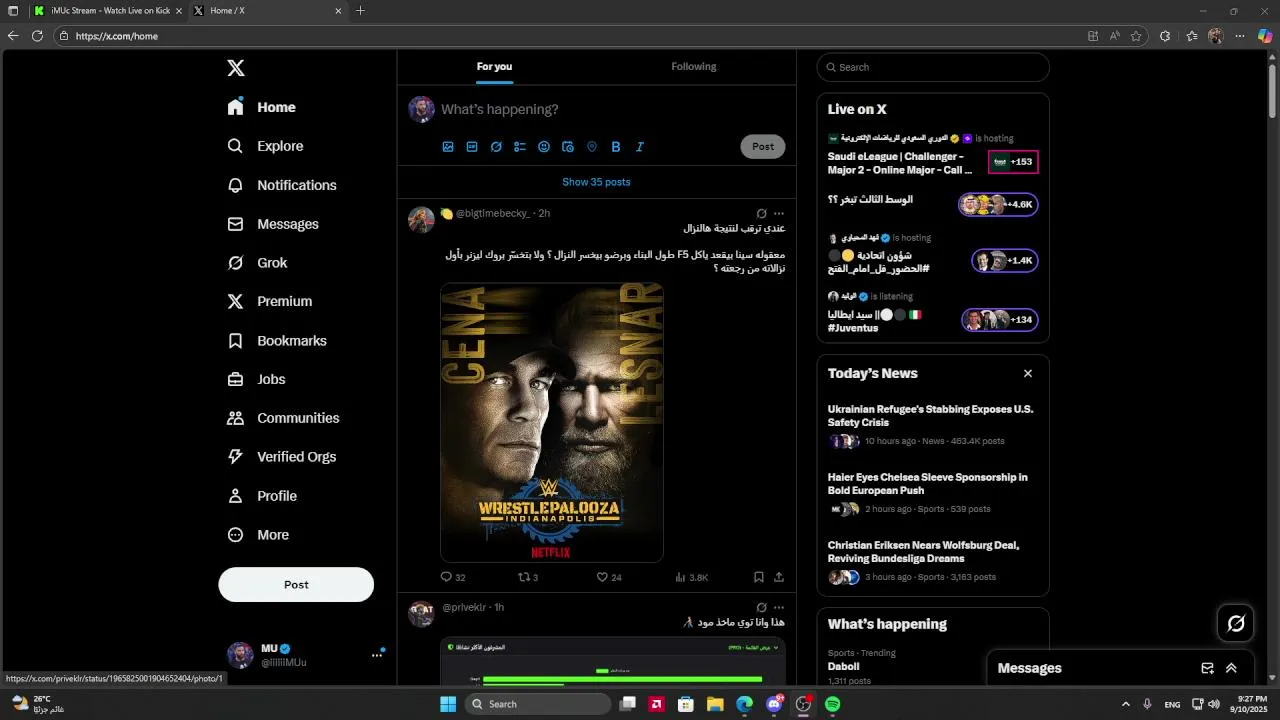The image size is (1280, 720).
Task: Refresh the browser page
Action: 37,36
